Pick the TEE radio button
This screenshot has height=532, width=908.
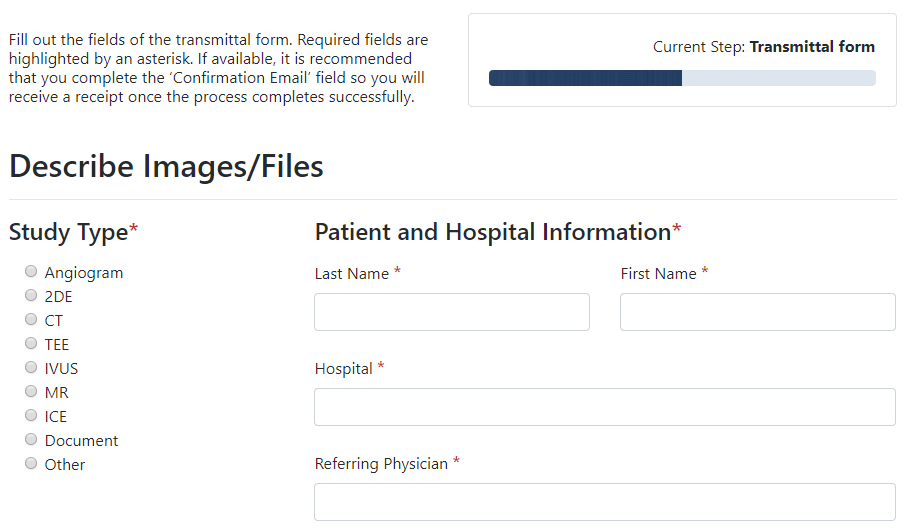coord(31,344)
